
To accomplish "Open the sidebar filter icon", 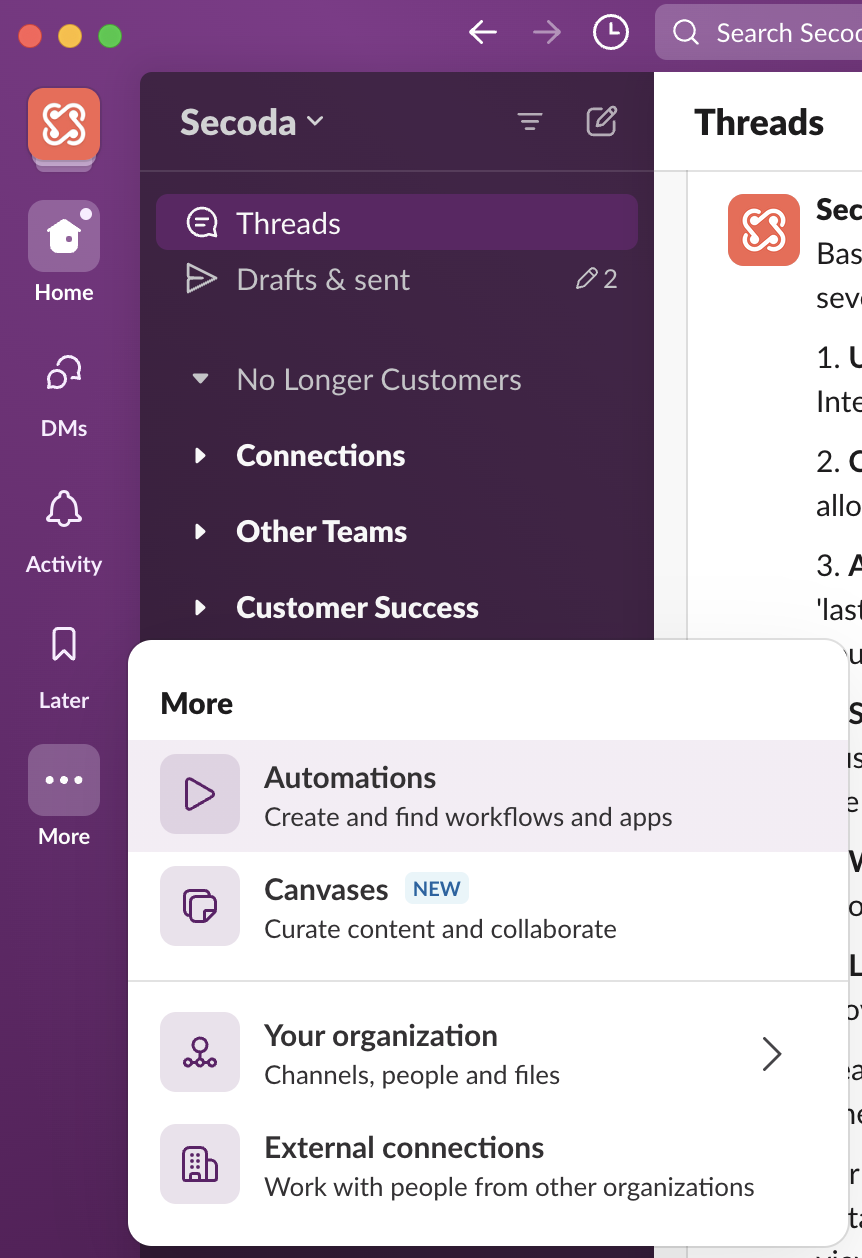I will click(x=529, y=122).
